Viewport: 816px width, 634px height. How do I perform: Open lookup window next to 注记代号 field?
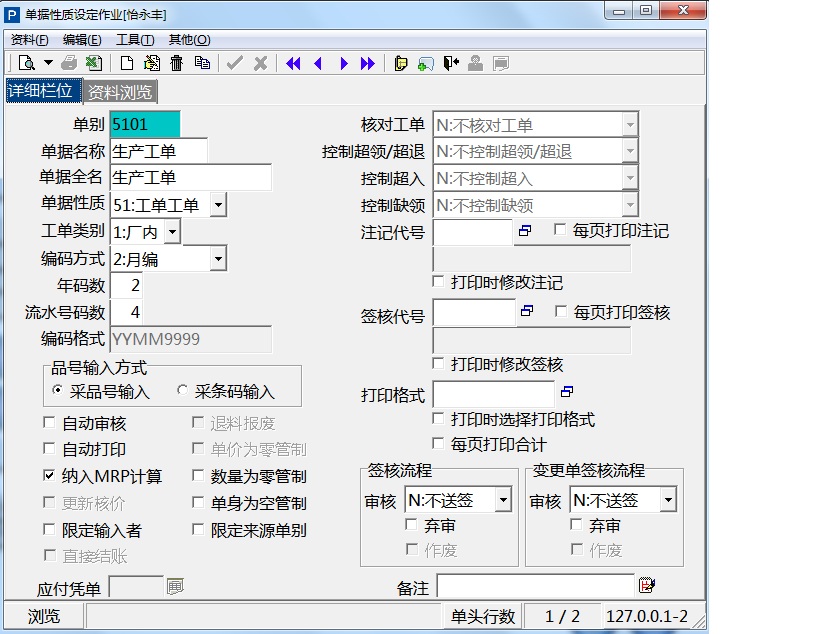click(525, 231)
